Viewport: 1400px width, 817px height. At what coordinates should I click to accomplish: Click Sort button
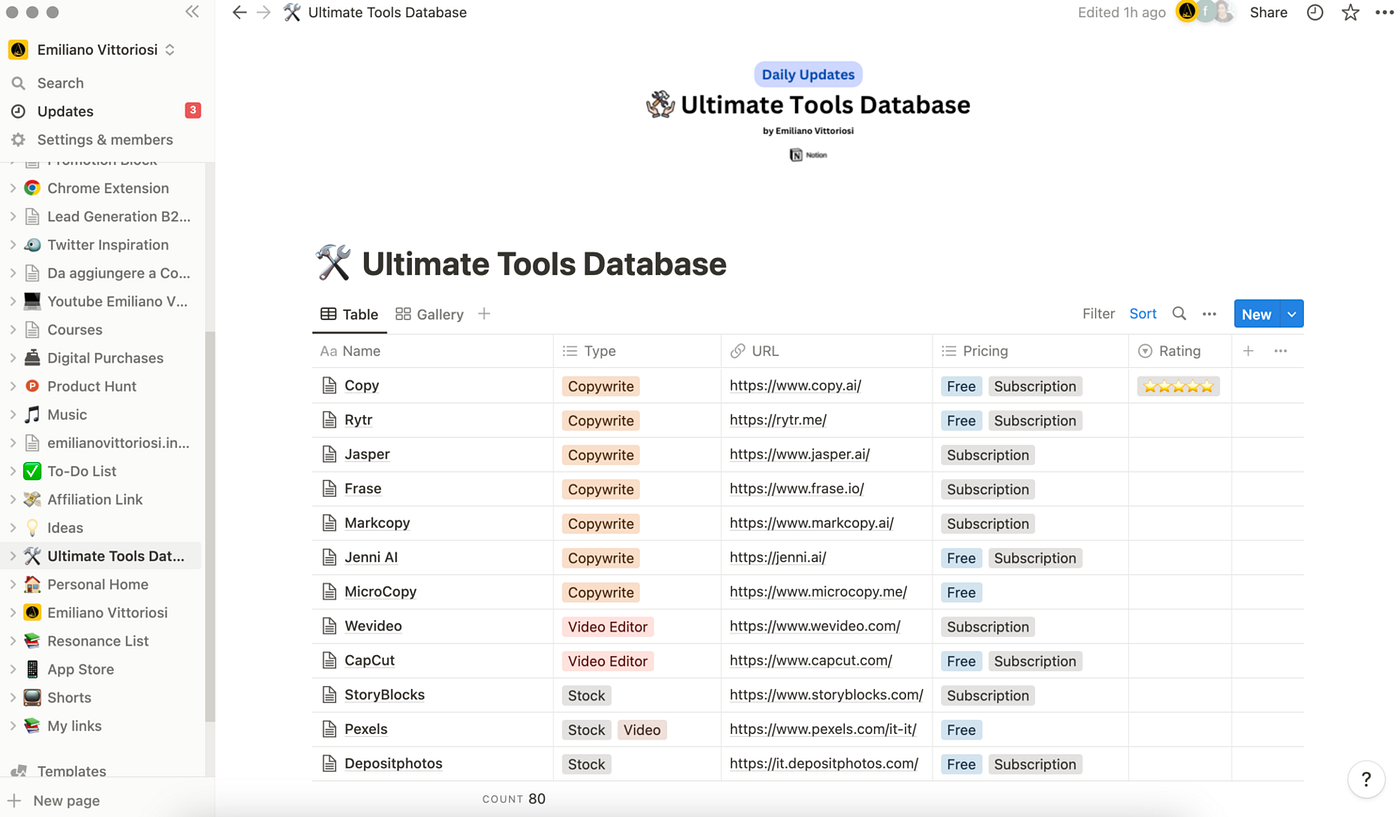click(1143, 314)
